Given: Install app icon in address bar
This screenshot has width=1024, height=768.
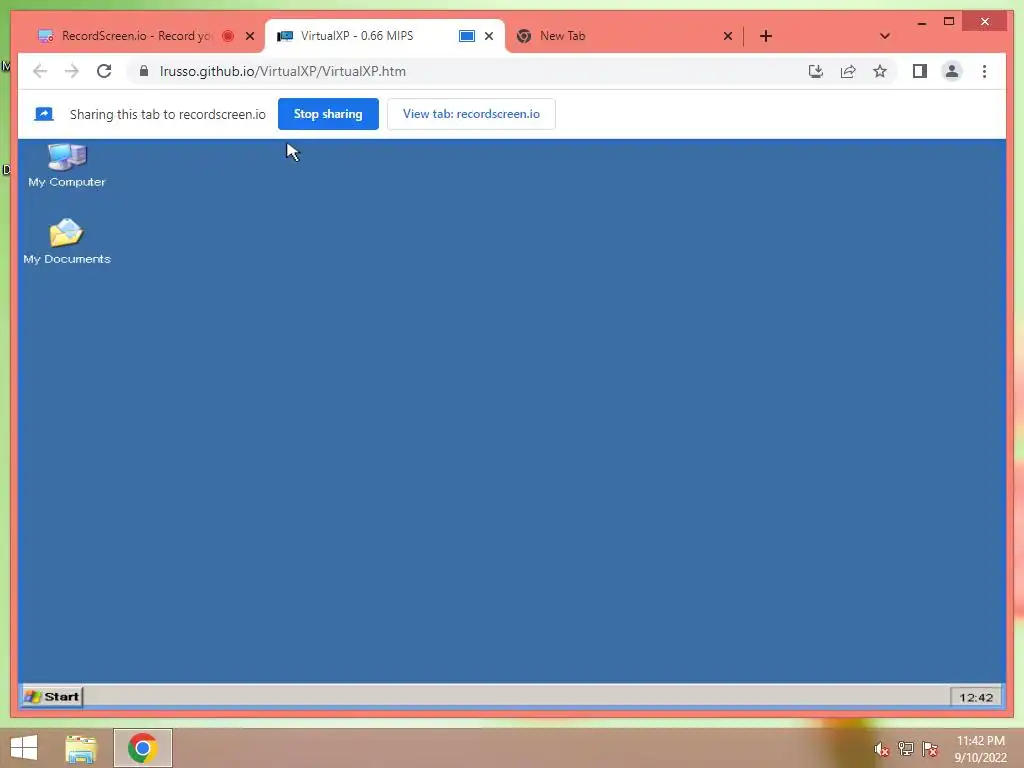Looking at the screenshot, I should click(x=816, y=71).
